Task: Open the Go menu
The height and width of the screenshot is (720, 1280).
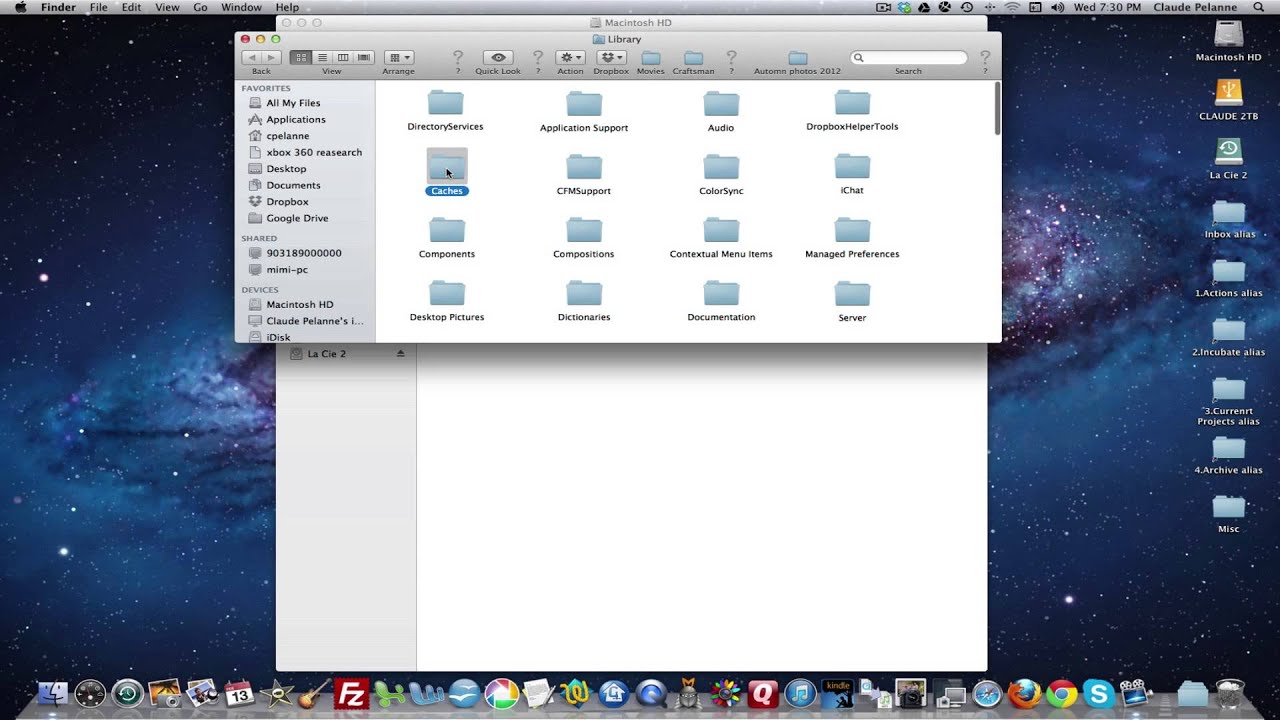Action: [x=200, y=7]
